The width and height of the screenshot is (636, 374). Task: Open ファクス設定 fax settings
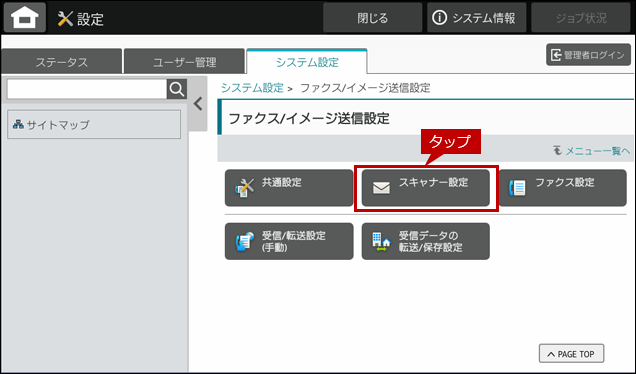563,188
